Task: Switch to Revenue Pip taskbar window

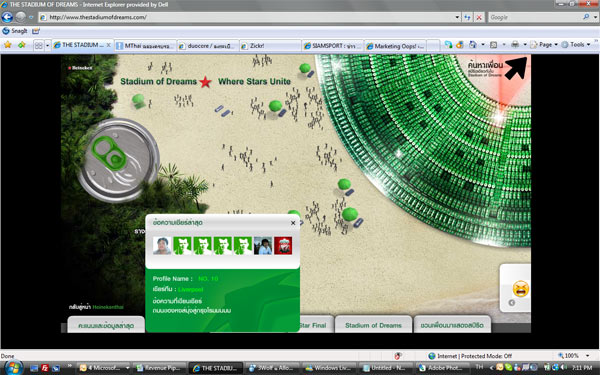Action: coord(160,368)
